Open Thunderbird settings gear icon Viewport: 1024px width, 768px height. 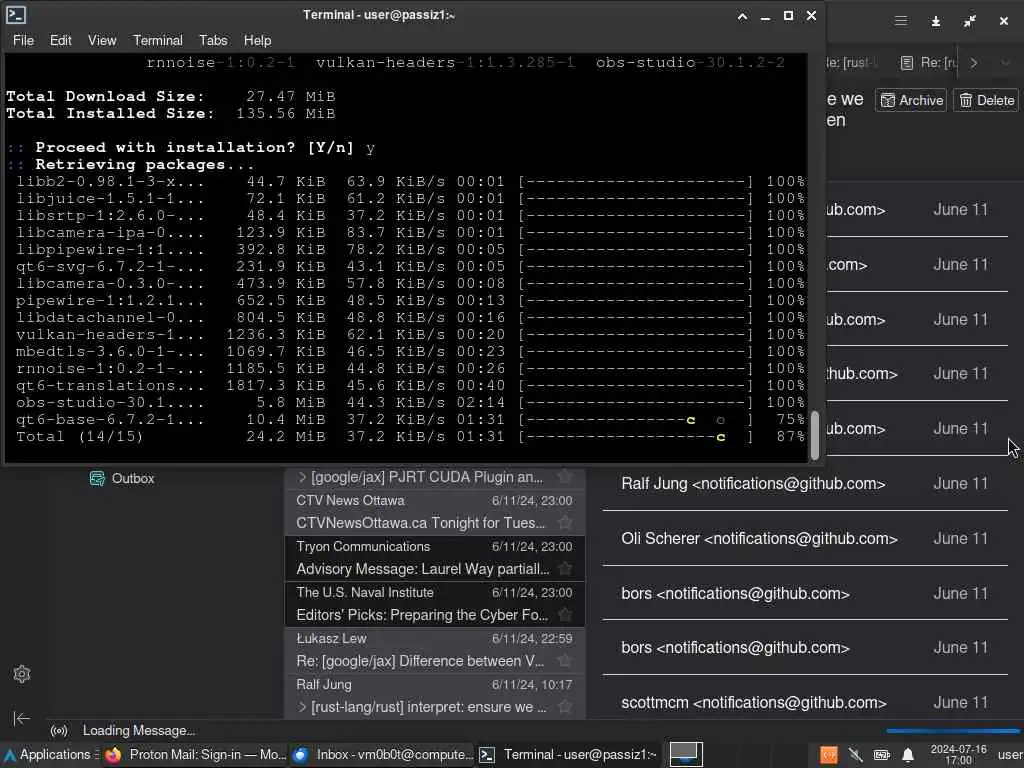point(22,674)
